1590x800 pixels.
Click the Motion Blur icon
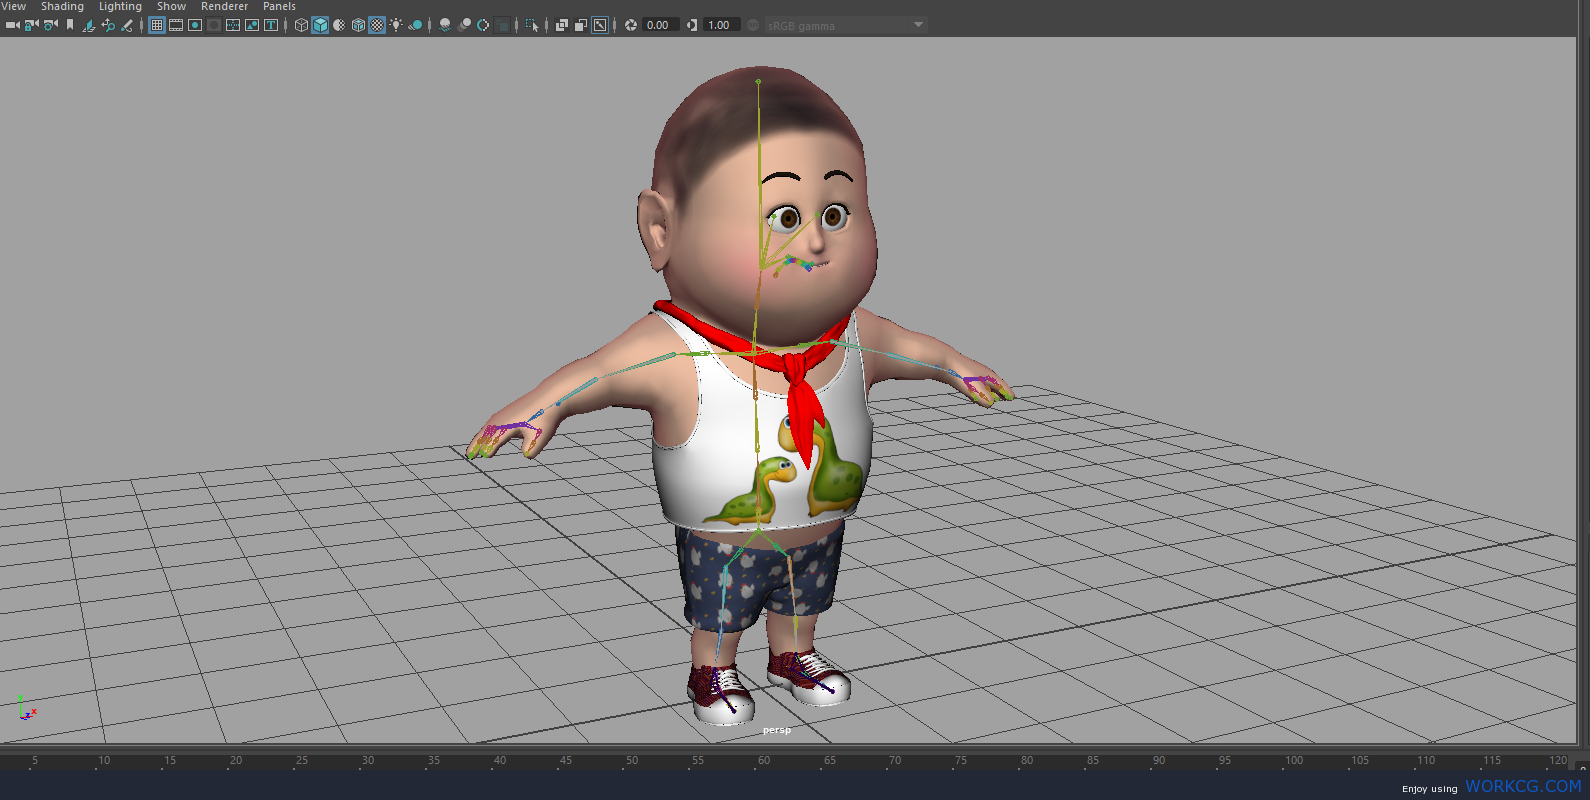464,25
